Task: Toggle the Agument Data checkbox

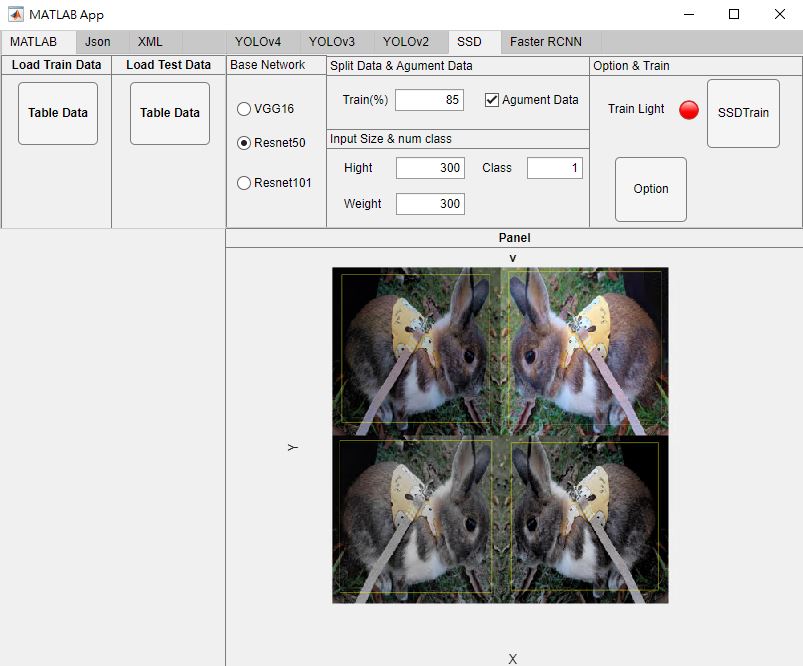Action: (492, 100)
